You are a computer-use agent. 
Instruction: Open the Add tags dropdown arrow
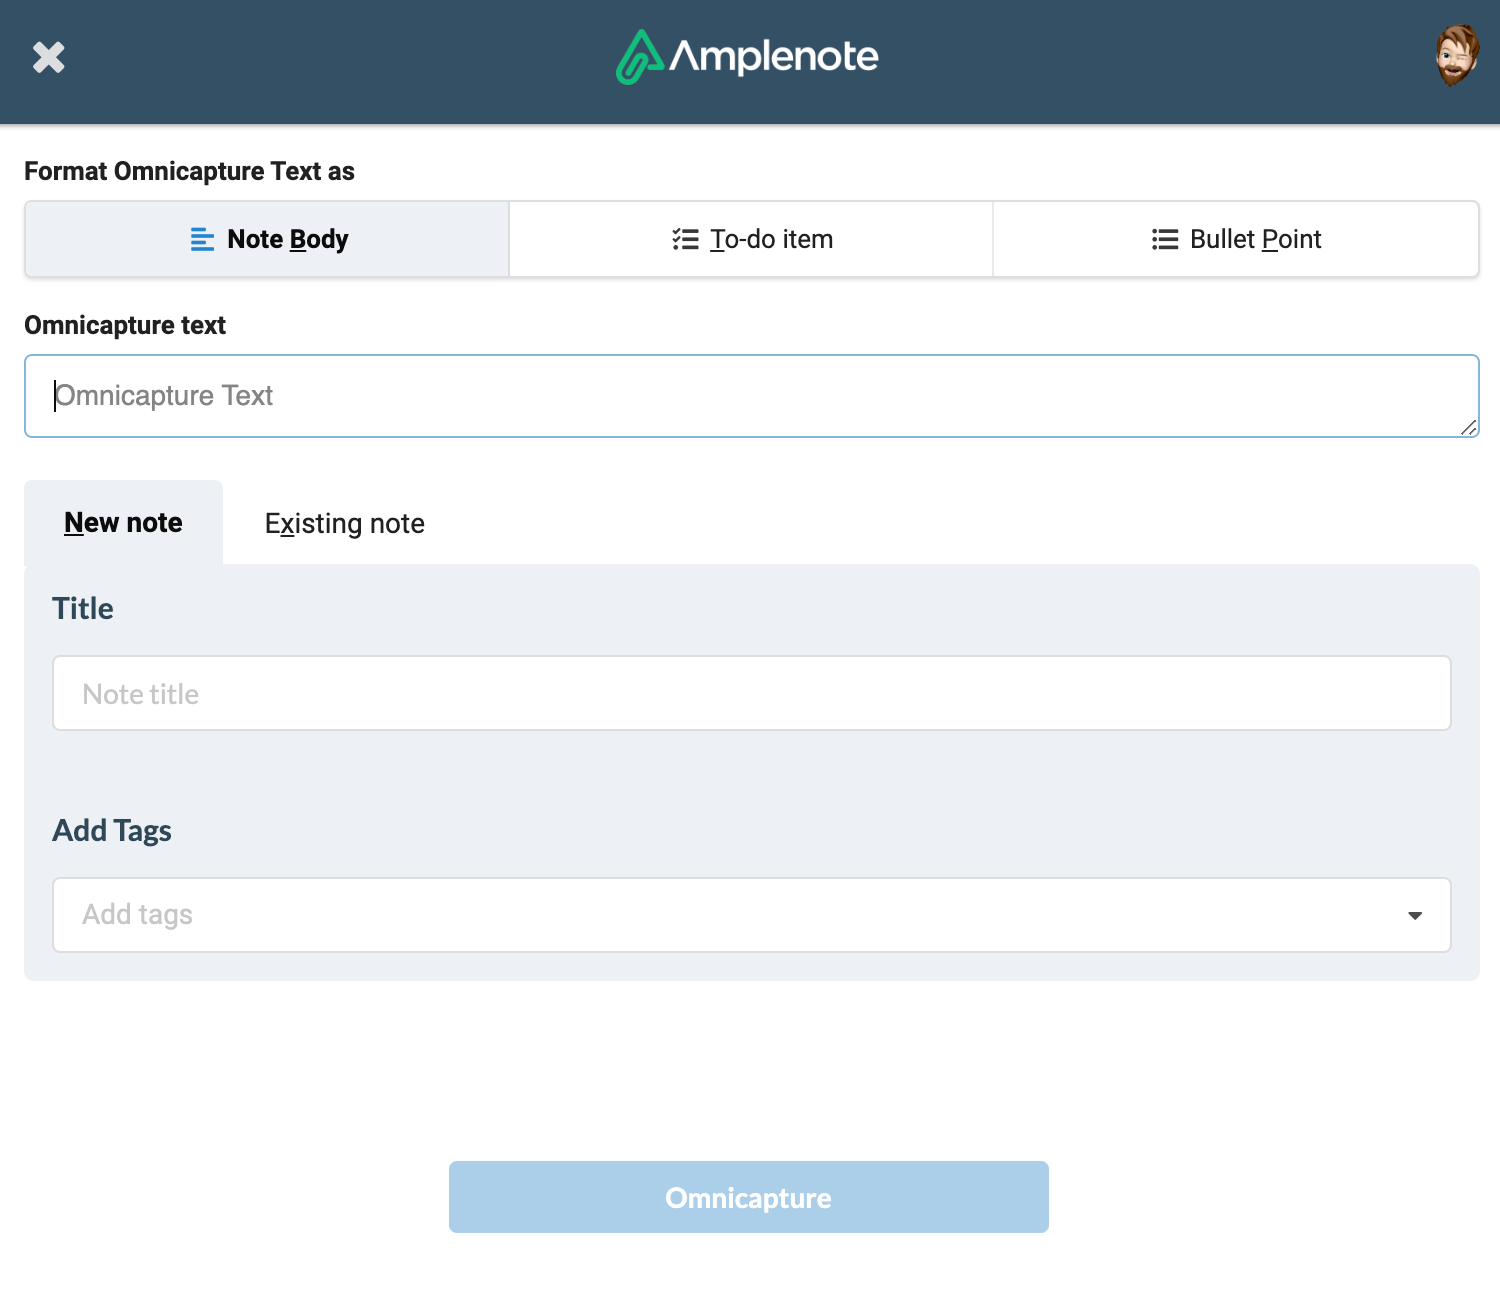tap(1415, 915)
